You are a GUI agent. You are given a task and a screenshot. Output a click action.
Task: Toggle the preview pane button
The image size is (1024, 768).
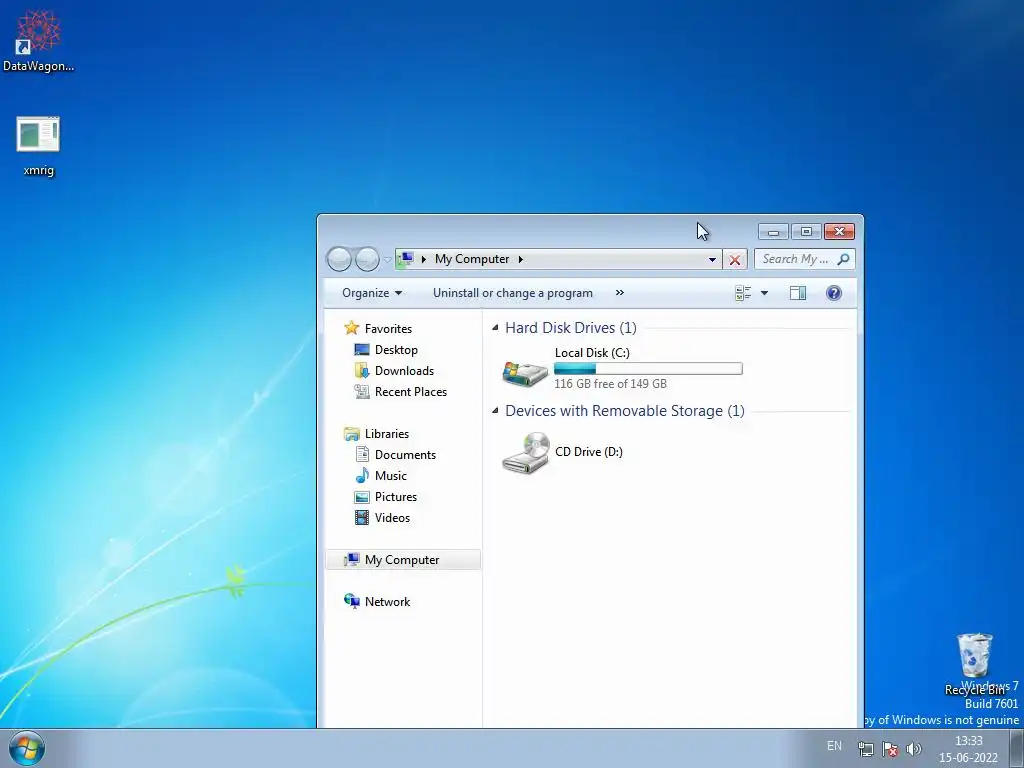[x=797, y=293]
